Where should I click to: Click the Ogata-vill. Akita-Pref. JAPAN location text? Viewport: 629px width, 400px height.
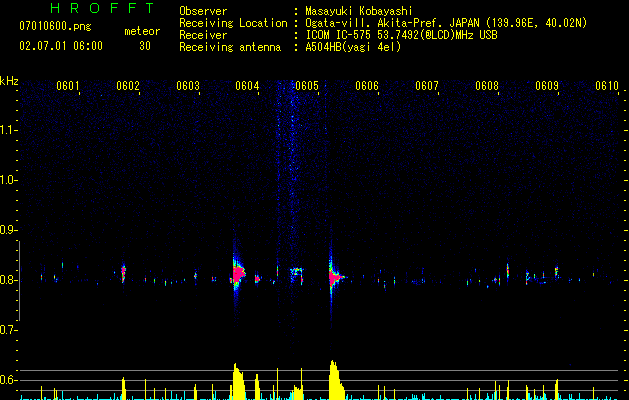point(446,24)
